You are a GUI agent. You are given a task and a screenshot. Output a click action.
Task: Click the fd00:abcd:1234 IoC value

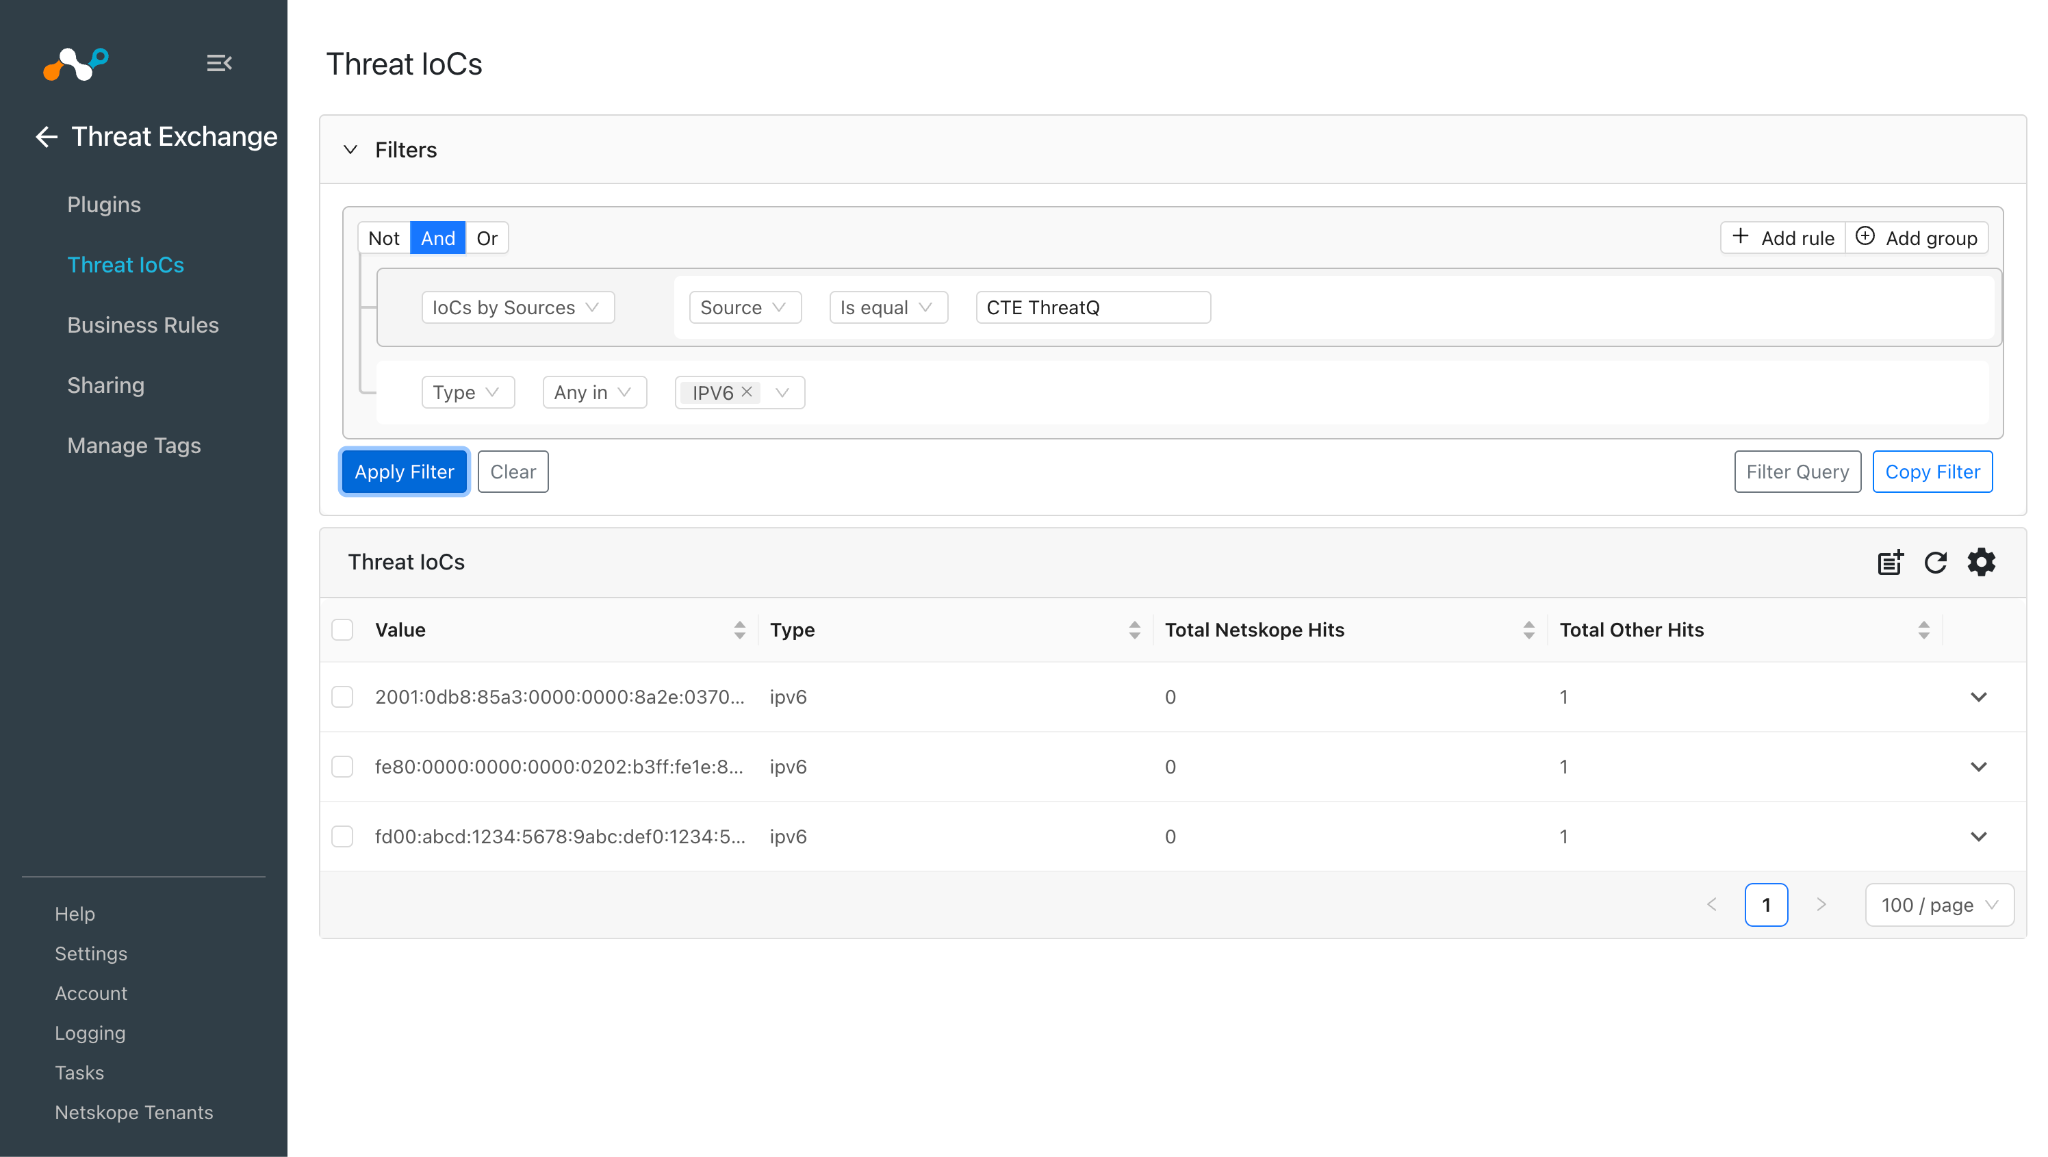(x=560, y=837)
